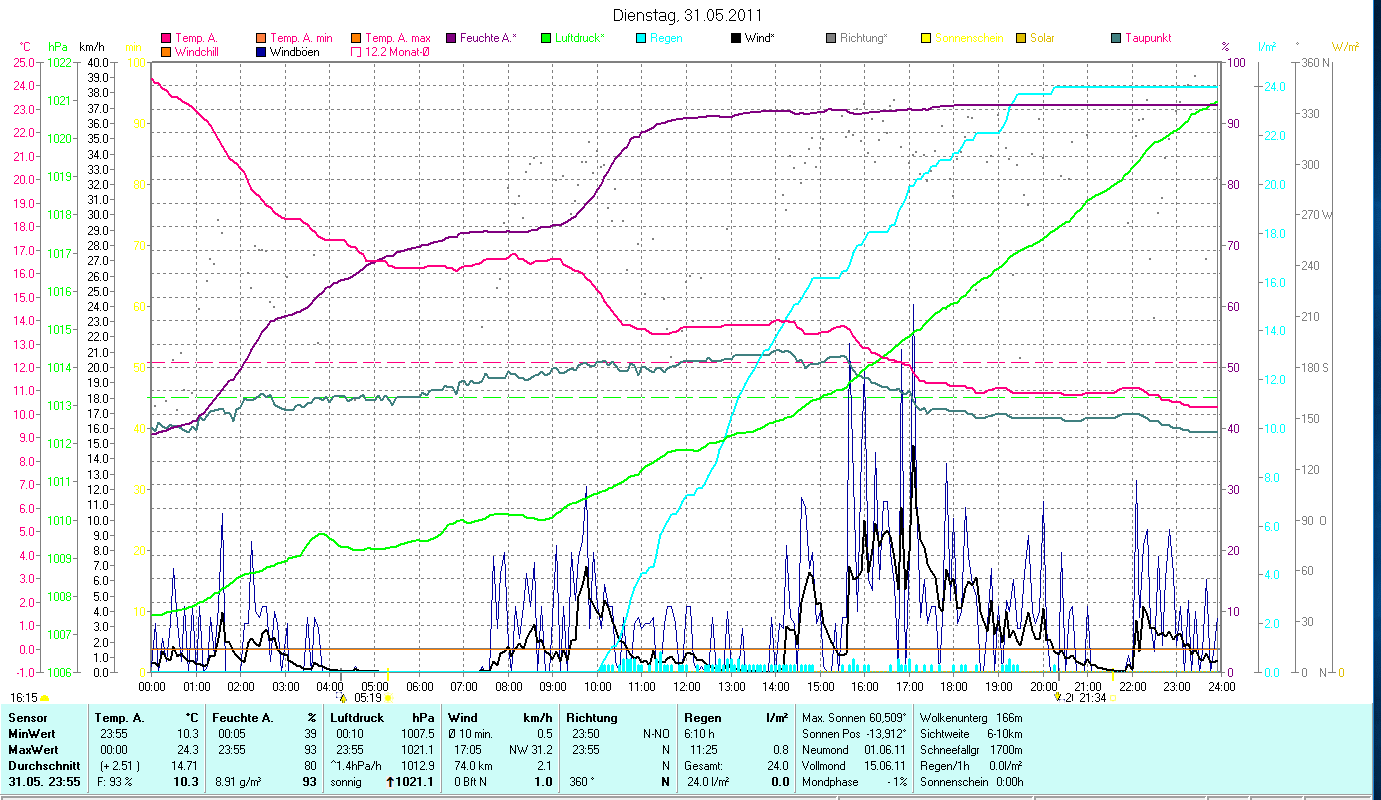Viewport: 1381px width, 800px height.
Task: Click the 74.0 km wind run value
Action: (x=472, y=765)
